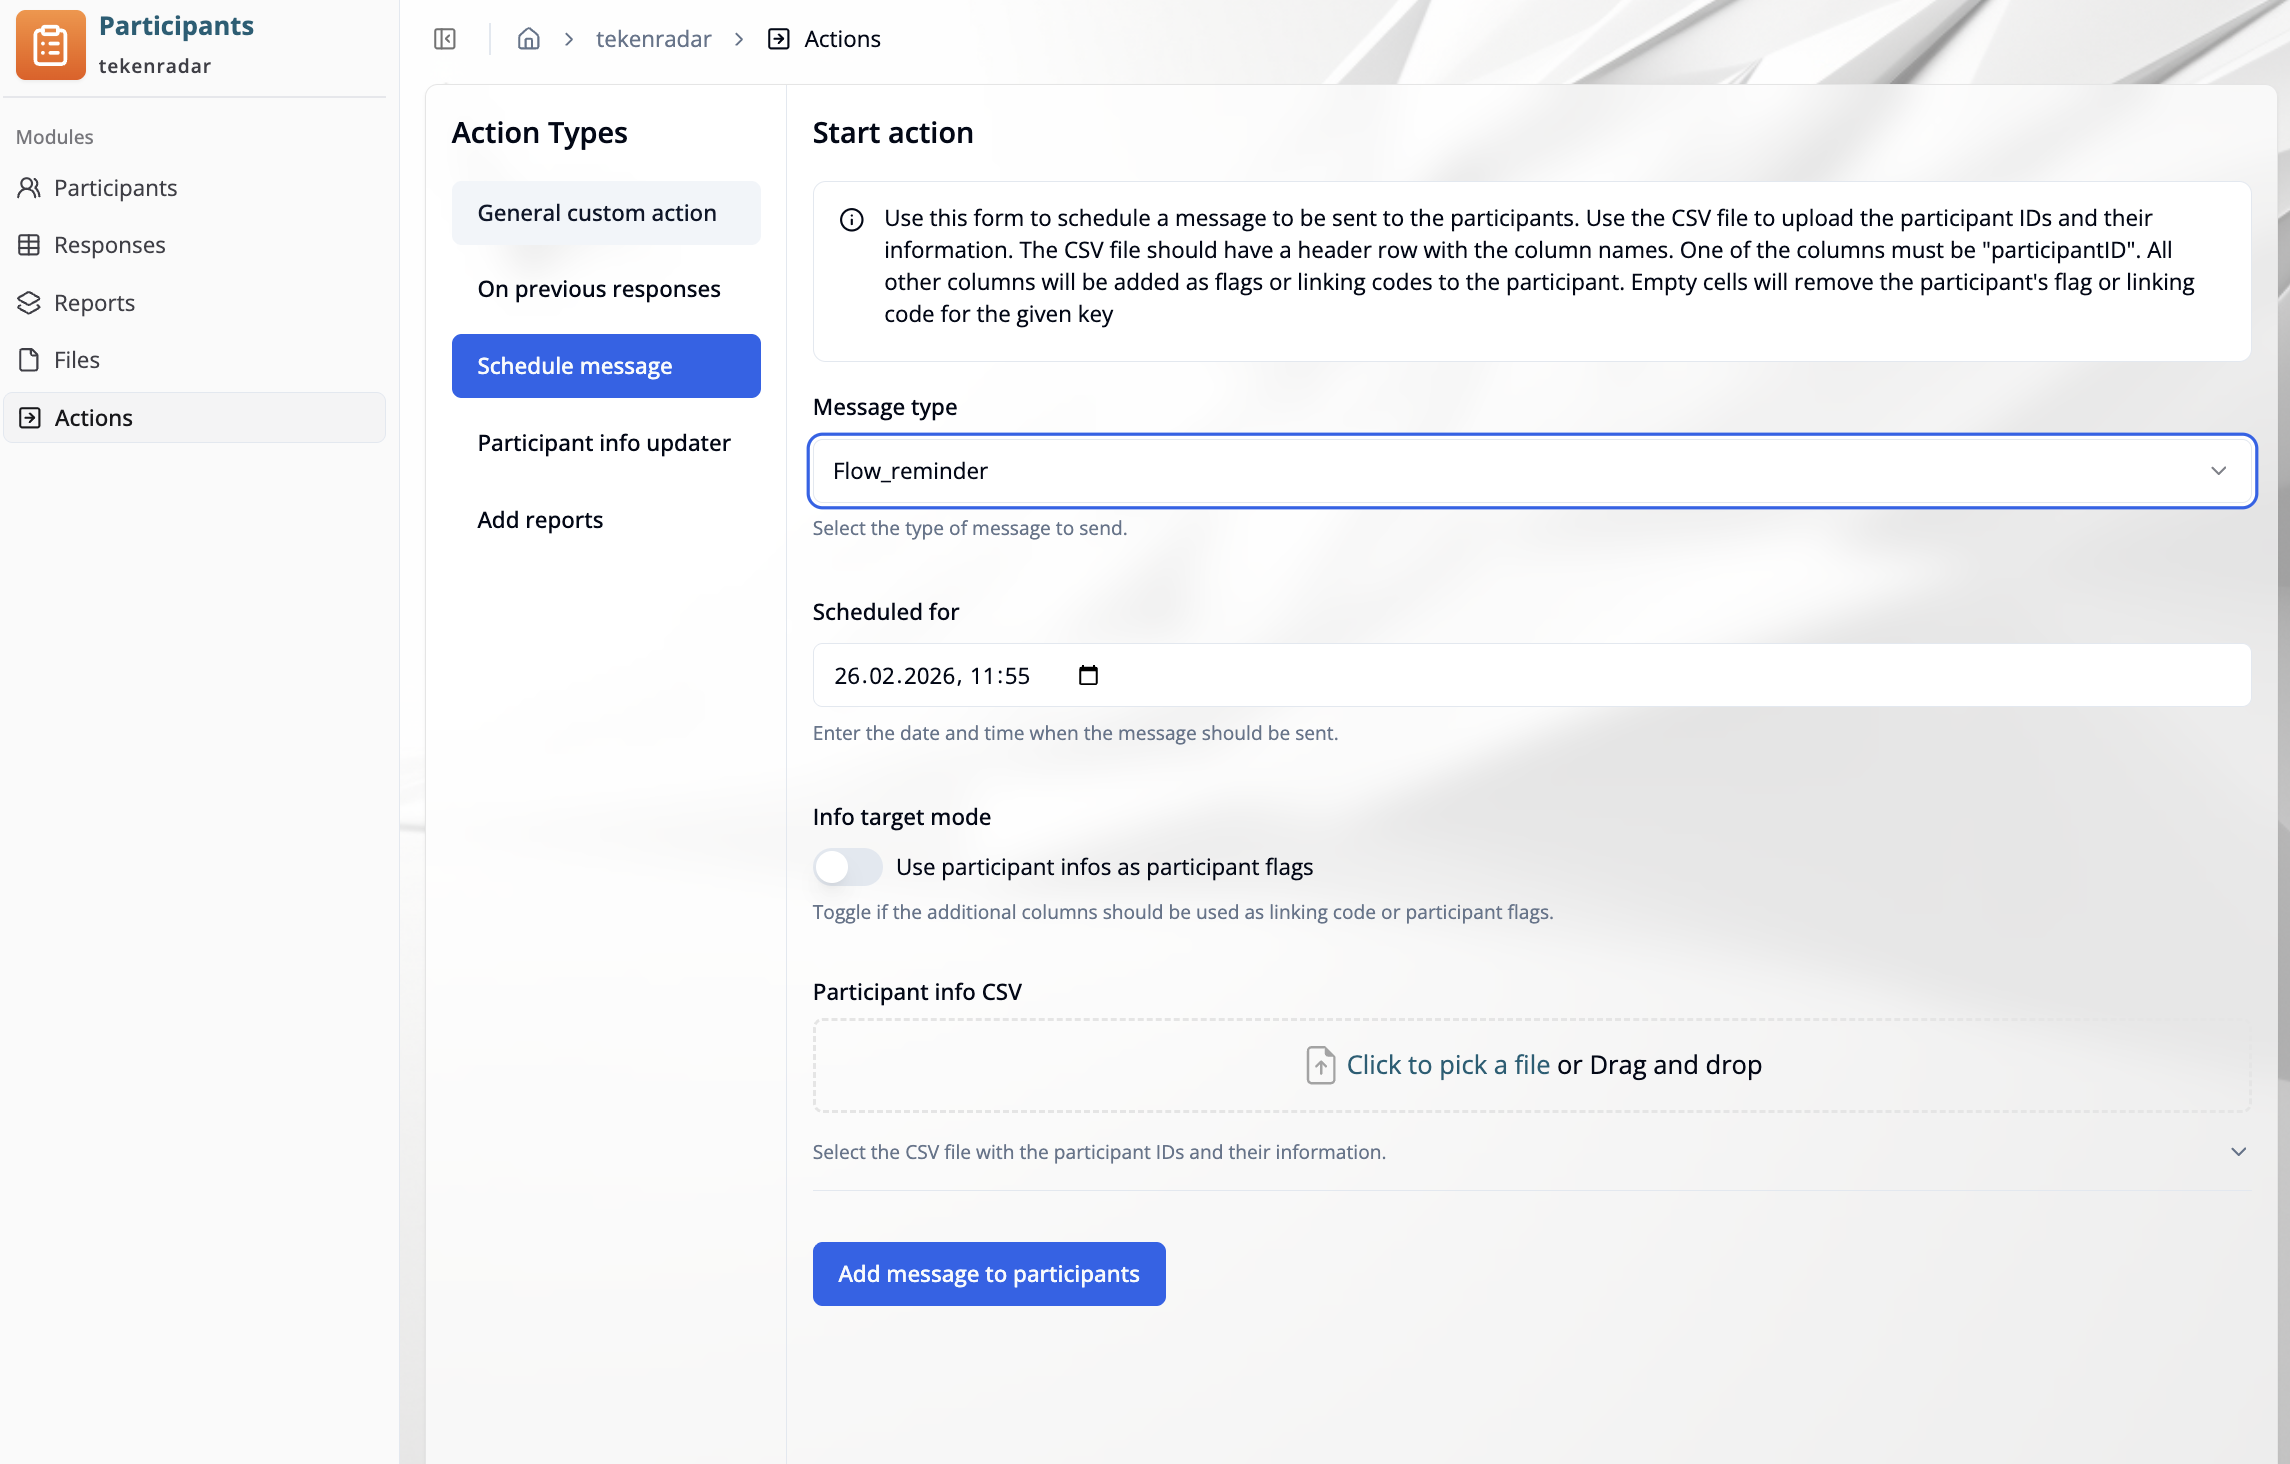Click the Scheduled for date-time input field
The image size is (2290, 1464).
coord(1530,676)
